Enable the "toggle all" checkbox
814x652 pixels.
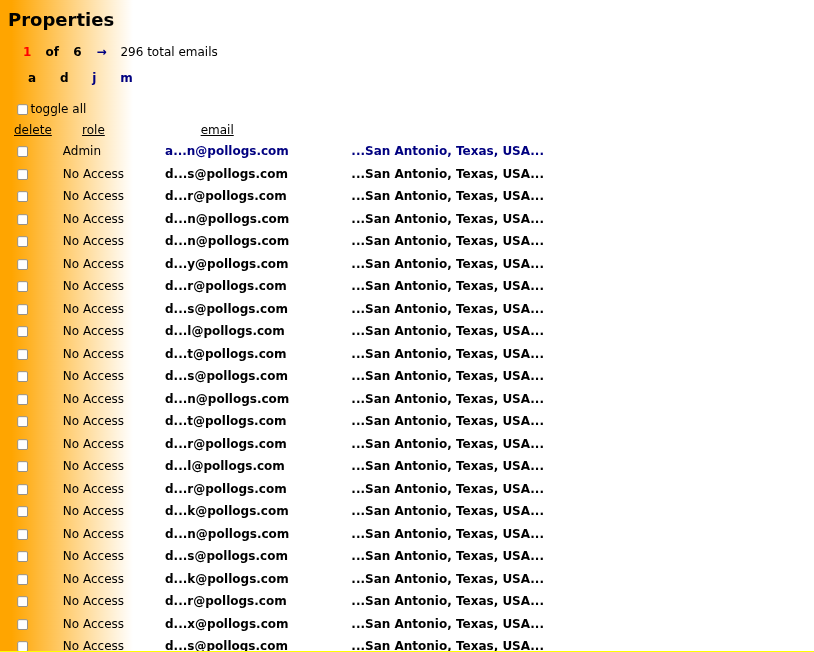tap(22, 108)
